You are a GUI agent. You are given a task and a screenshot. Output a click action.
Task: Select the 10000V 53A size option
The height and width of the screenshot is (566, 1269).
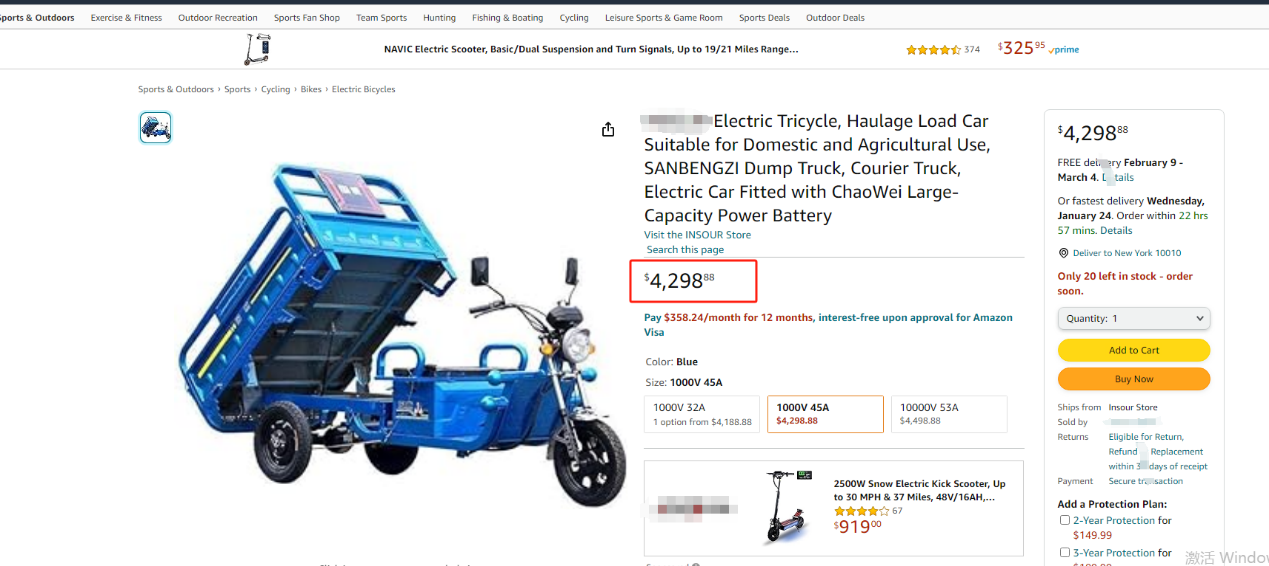[949, 414]
